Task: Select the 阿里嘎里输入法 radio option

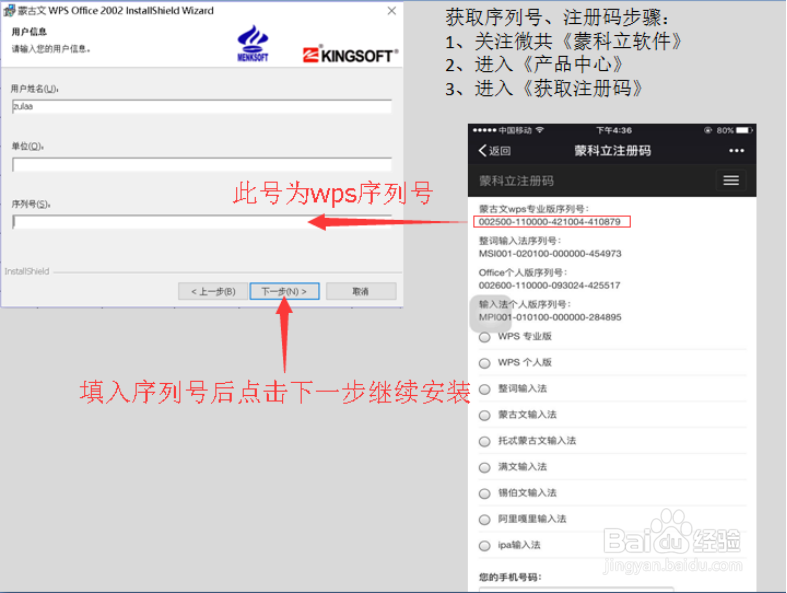Action: pyautogui.click(x=484, y=520)
